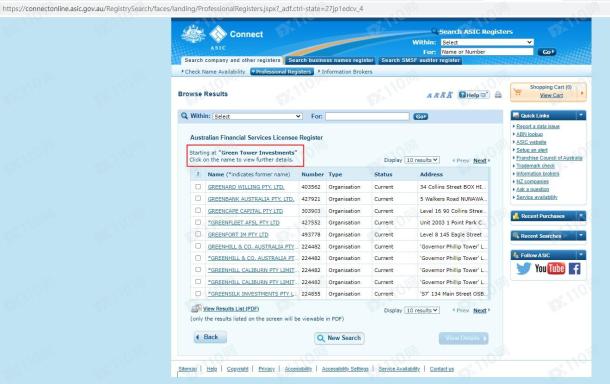Switch to Search business names register tab
610x384 pixels.
[x=331, y=60]
